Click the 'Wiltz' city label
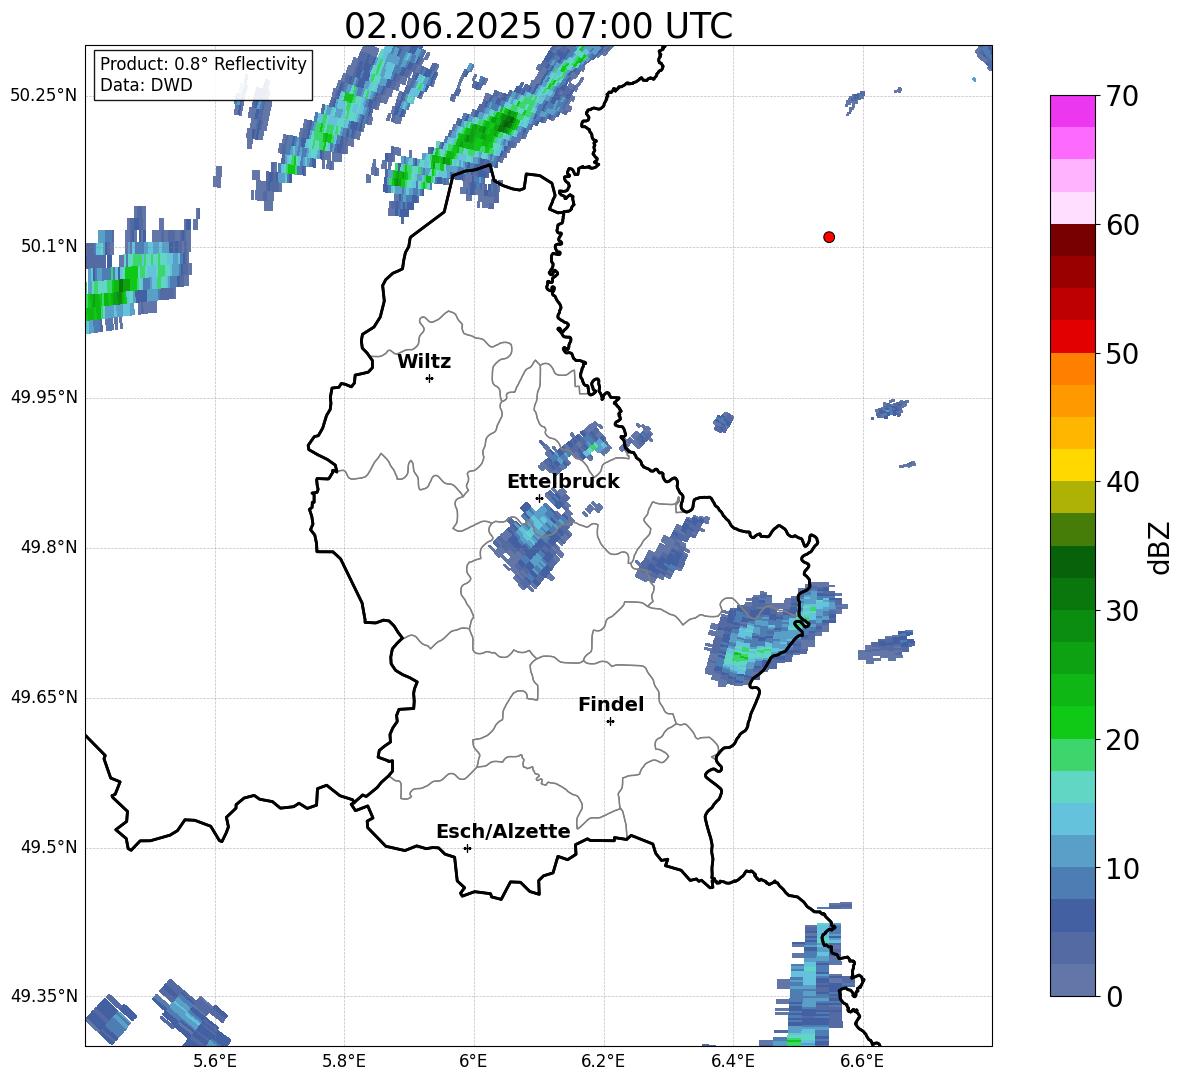Screen dimensions: 1184x1081 pyautogui.click(x=424, y=362)
